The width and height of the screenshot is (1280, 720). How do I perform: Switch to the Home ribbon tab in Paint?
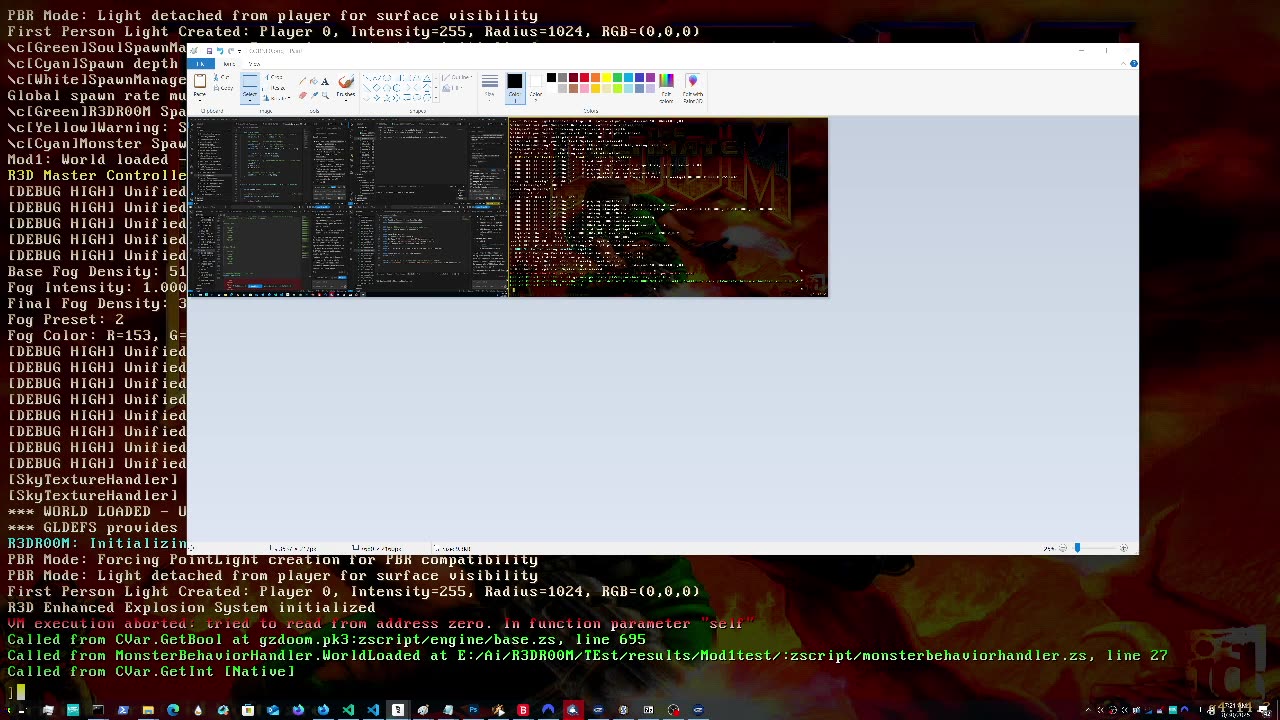coord(229,64)
